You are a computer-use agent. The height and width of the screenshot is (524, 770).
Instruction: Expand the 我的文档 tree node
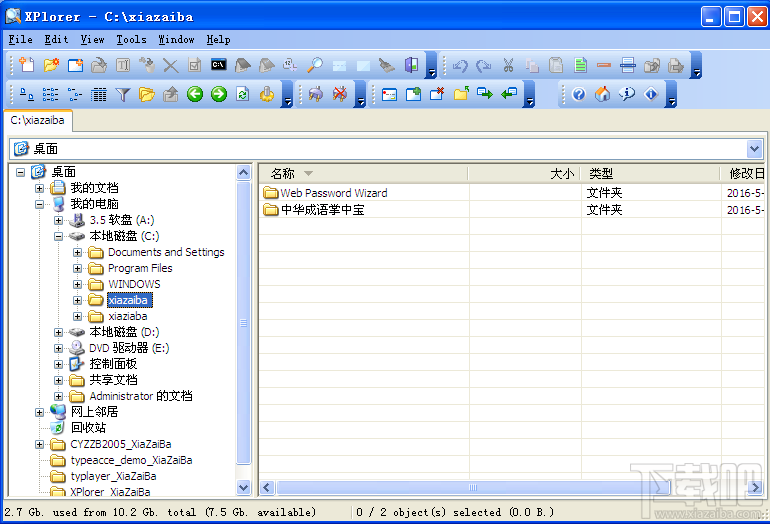(x=39, y=188)
